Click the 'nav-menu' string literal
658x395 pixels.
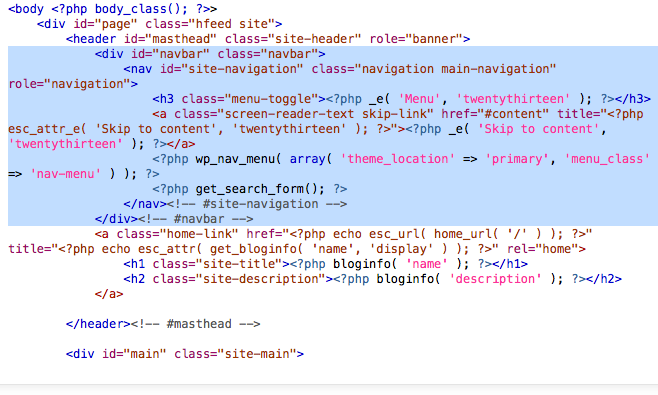(x=65, y=175)
